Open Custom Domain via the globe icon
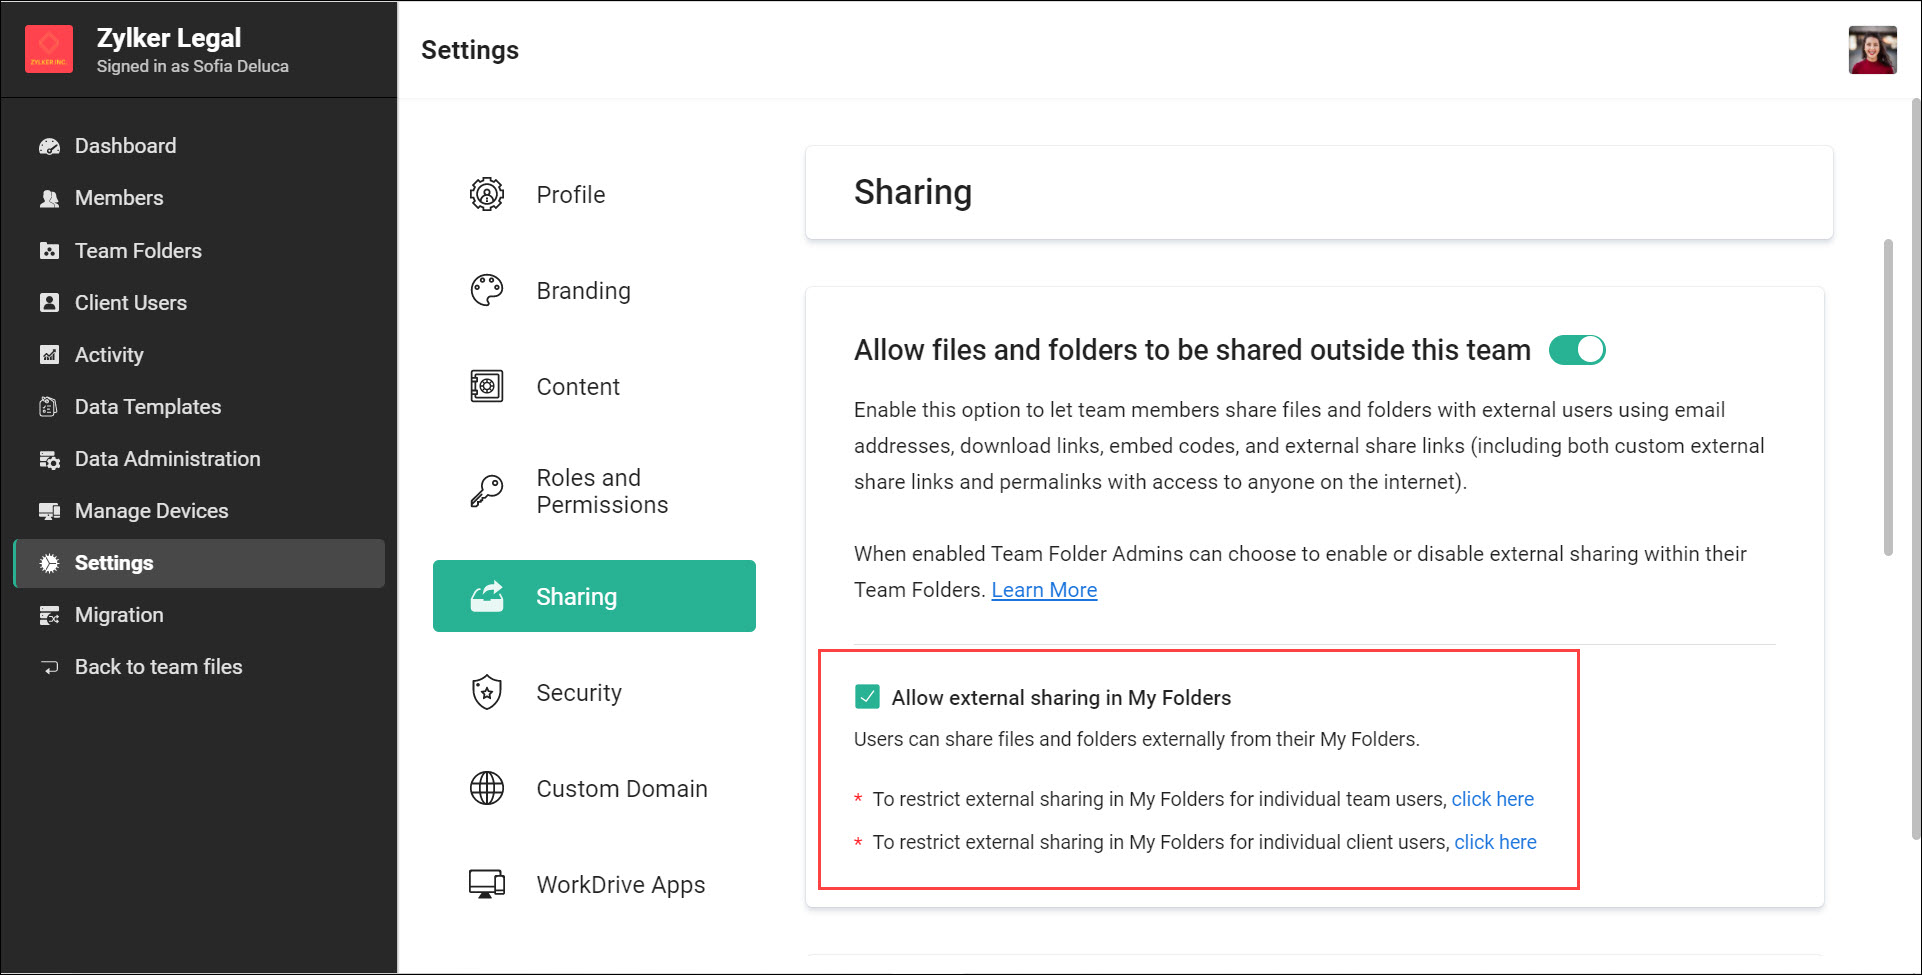Screen dimensions: 1922x975 point(486,788)
